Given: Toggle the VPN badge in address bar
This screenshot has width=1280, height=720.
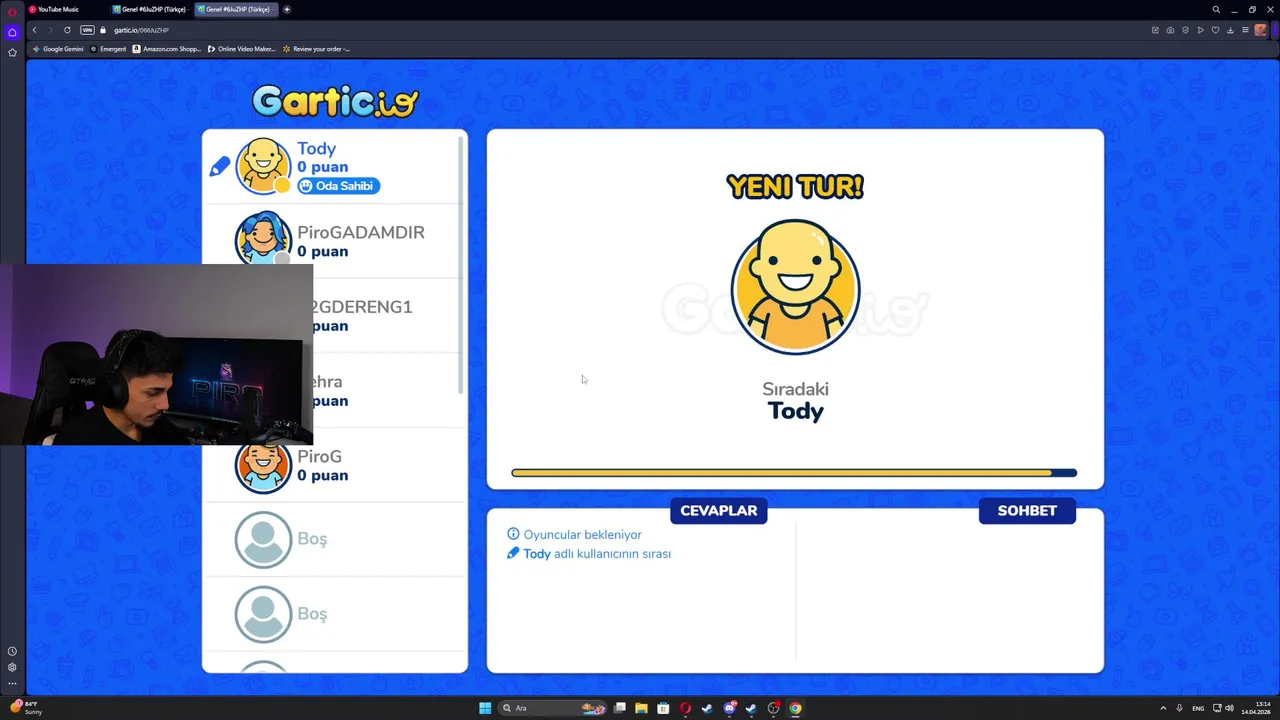Looking at the screenshot, I should [87, 30].
